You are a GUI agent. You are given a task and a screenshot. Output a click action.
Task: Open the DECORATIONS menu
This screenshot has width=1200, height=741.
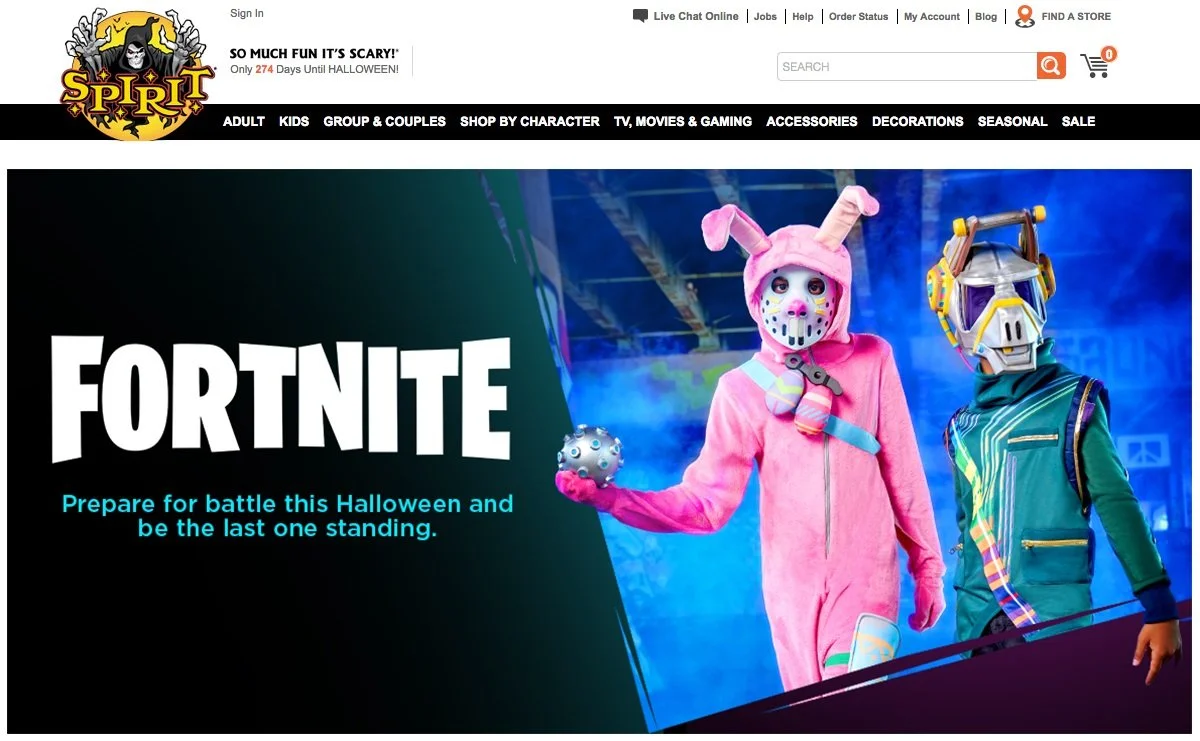point(918,121)
